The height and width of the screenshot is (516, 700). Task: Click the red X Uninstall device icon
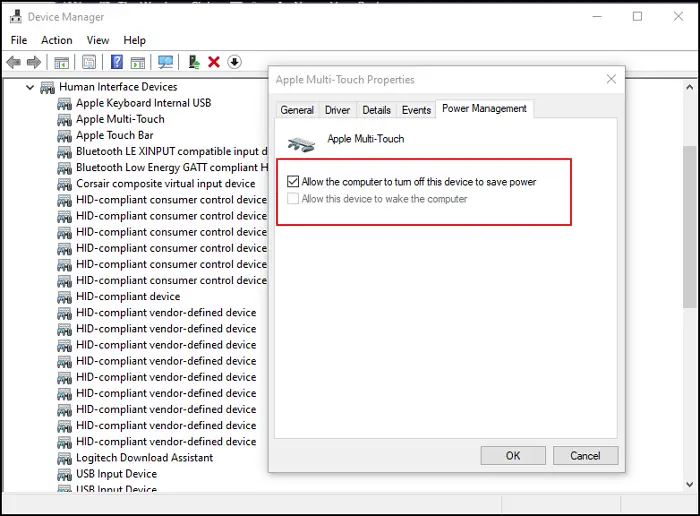[x=214, y=62]
